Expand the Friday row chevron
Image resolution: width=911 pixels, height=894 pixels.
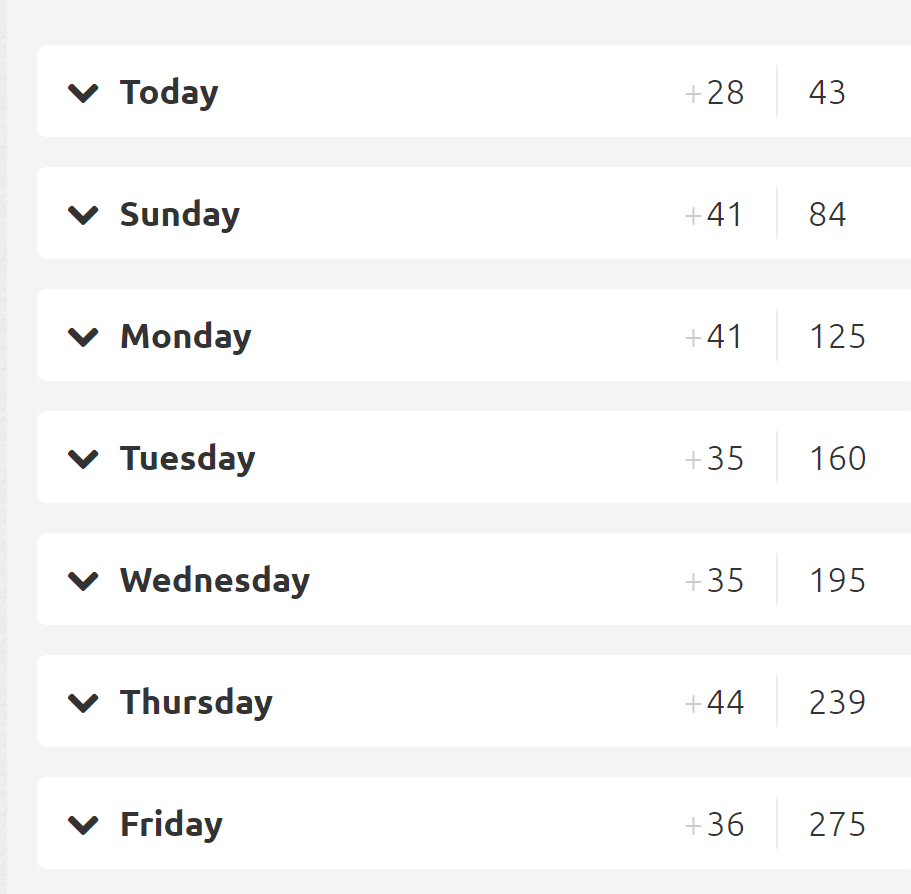coord(83,825)
